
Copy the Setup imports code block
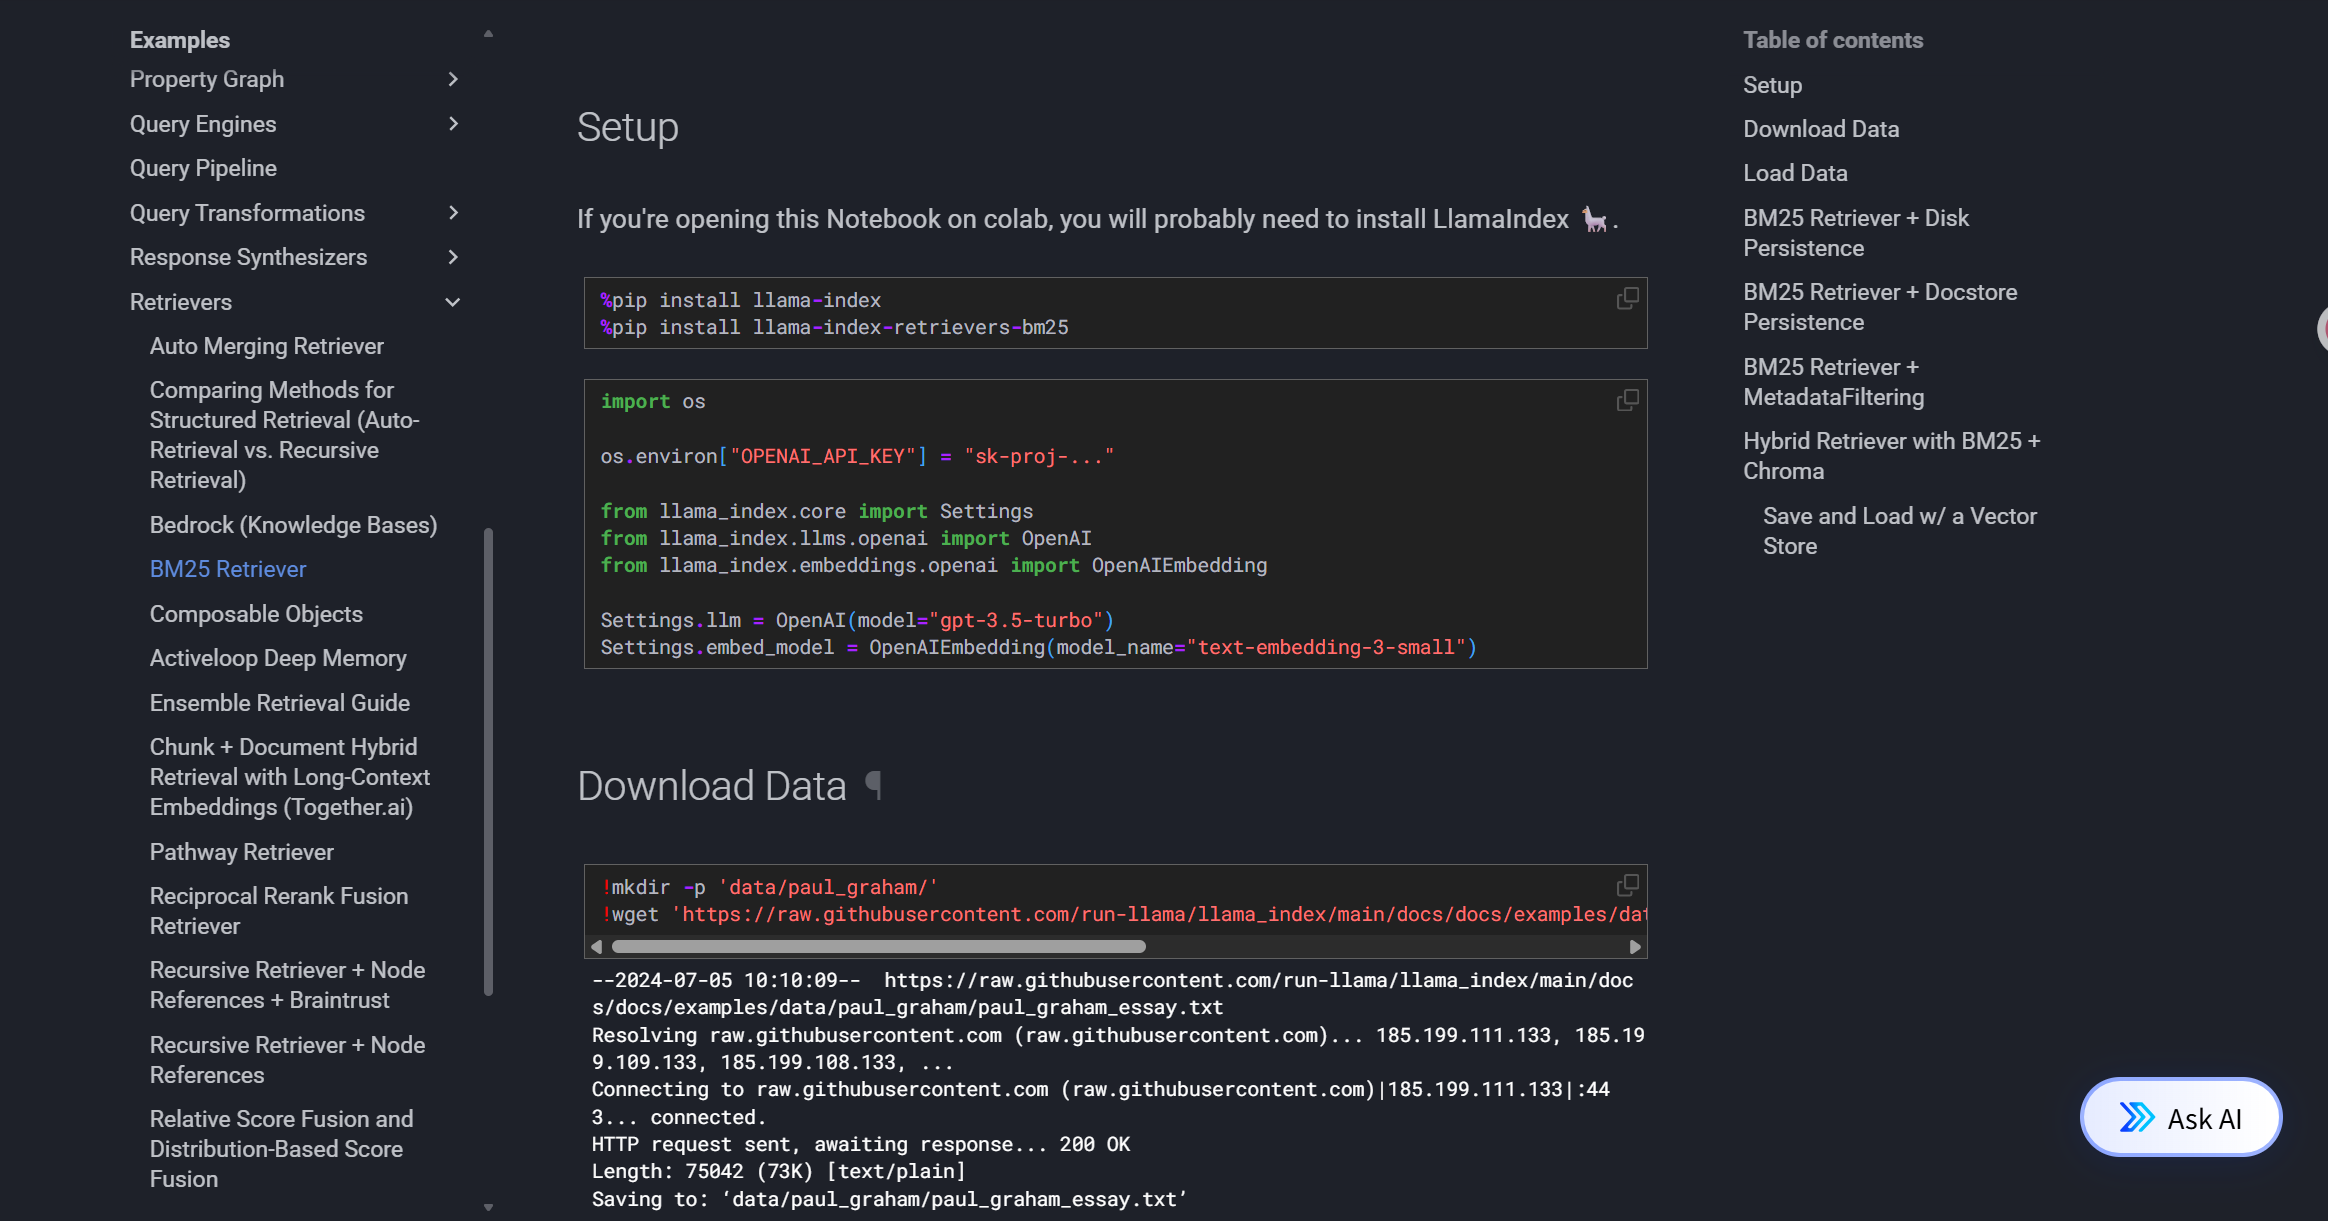point(1627,399)
